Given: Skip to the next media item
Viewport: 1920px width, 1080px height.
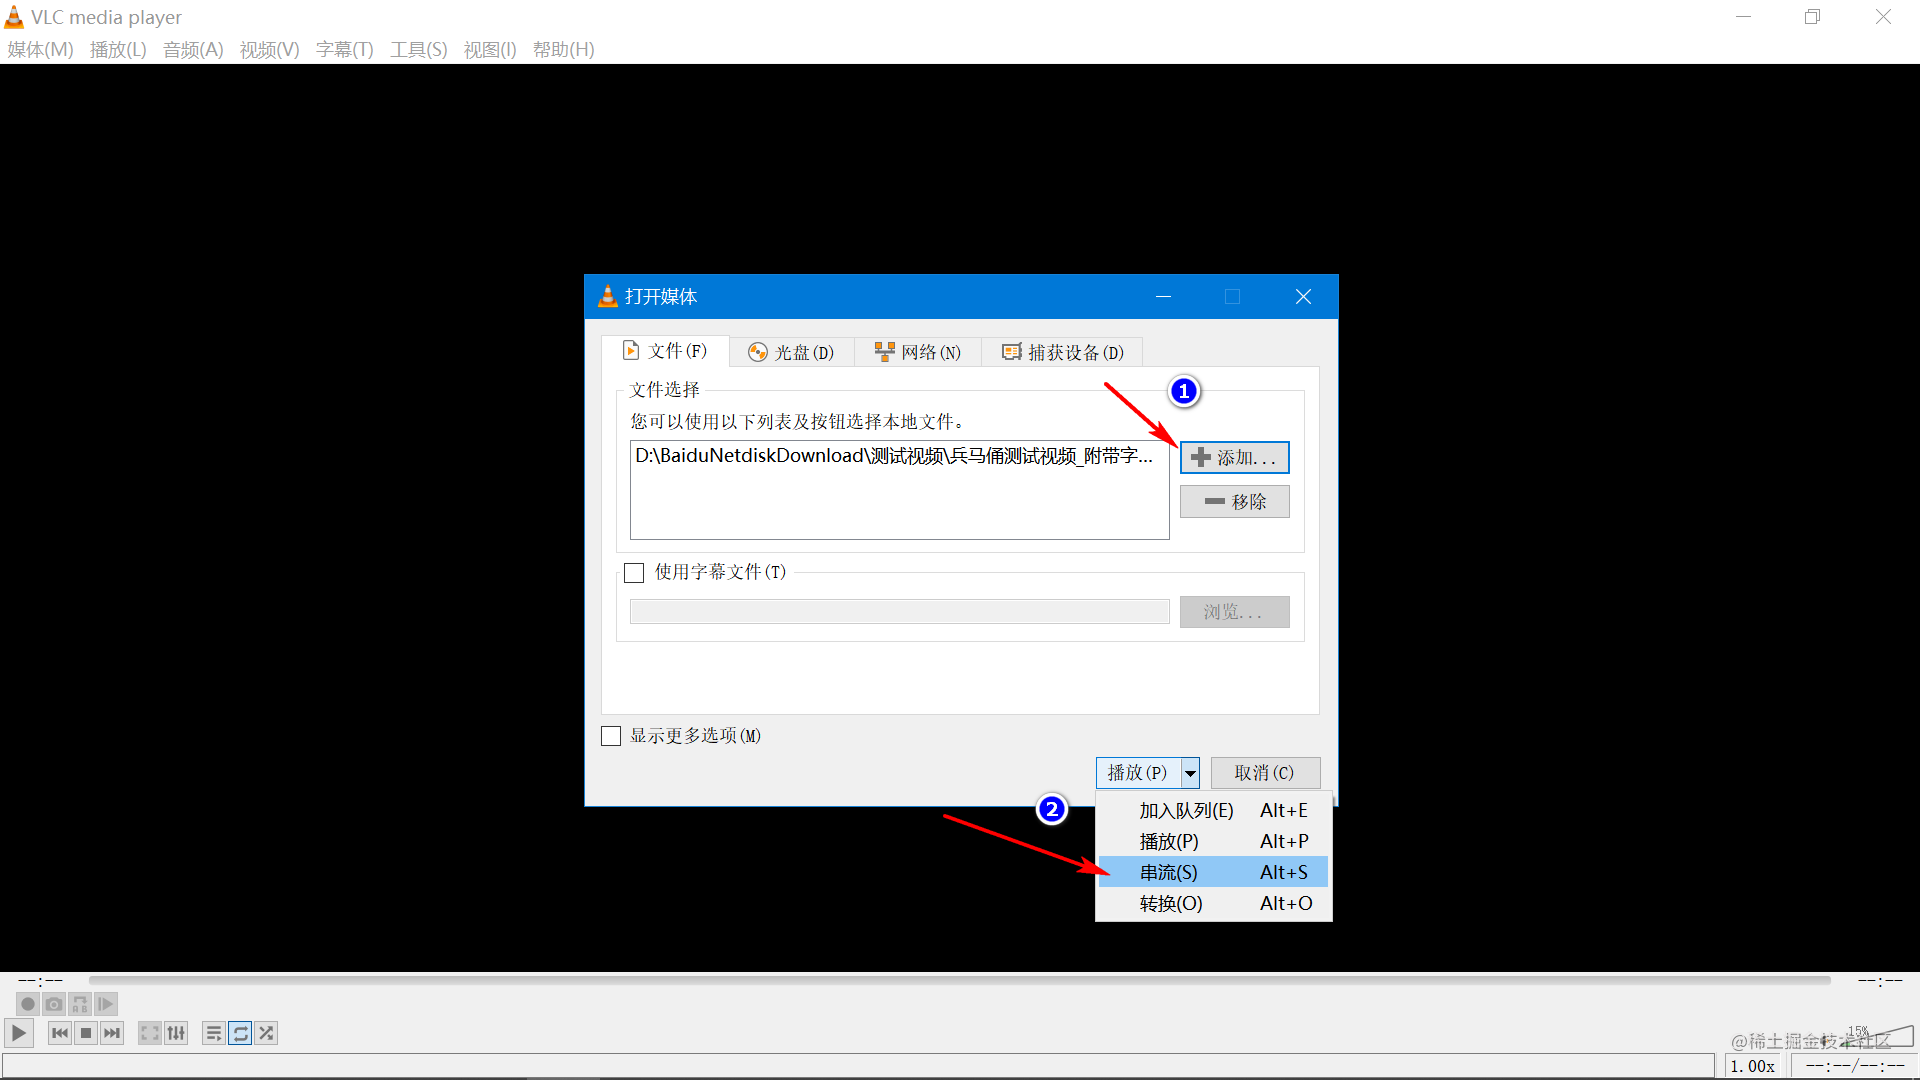Looking at the screenshot, I should (112, 1033).
